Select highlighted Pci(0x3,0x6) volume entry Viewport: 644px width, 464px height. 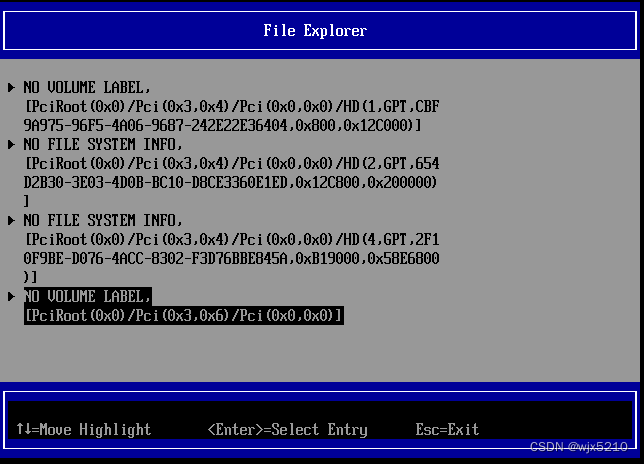point(184,306)
